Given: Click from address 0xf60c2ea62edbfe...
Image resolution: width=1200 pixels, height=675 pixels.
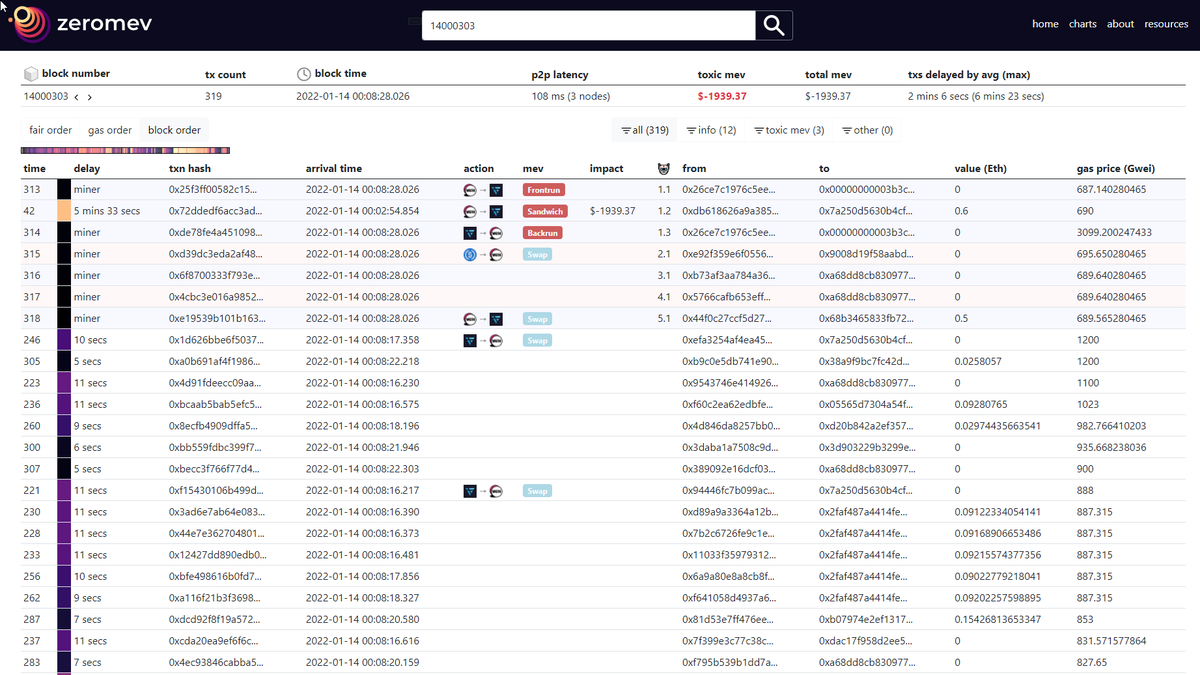Looking at the screenshot, I should (x=728, y=405).
